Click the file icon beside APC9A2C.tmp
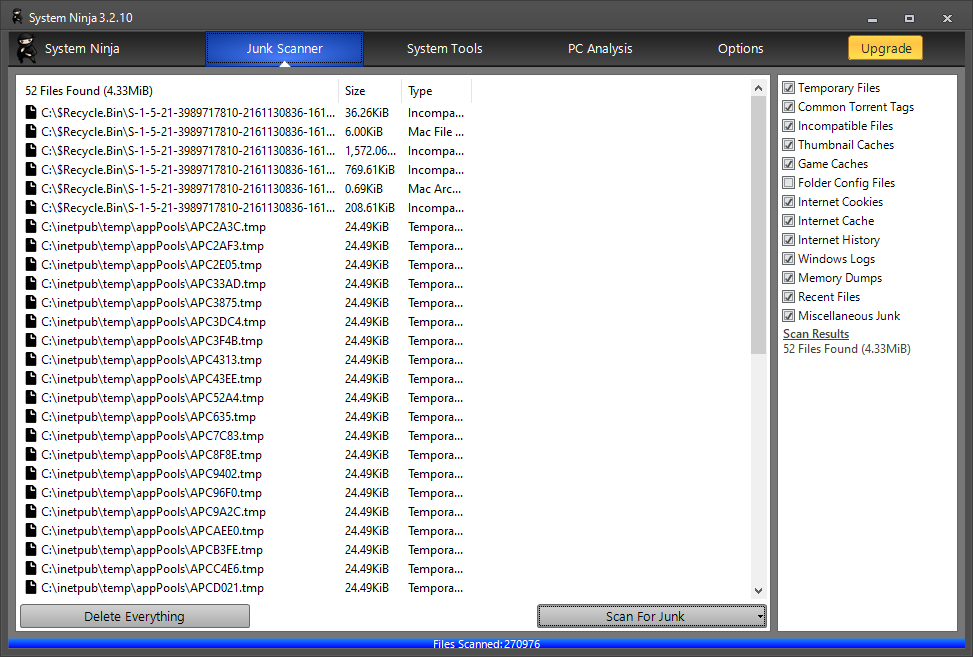Image resolution: width=973 pixels, height=657 pixels. 30,511
